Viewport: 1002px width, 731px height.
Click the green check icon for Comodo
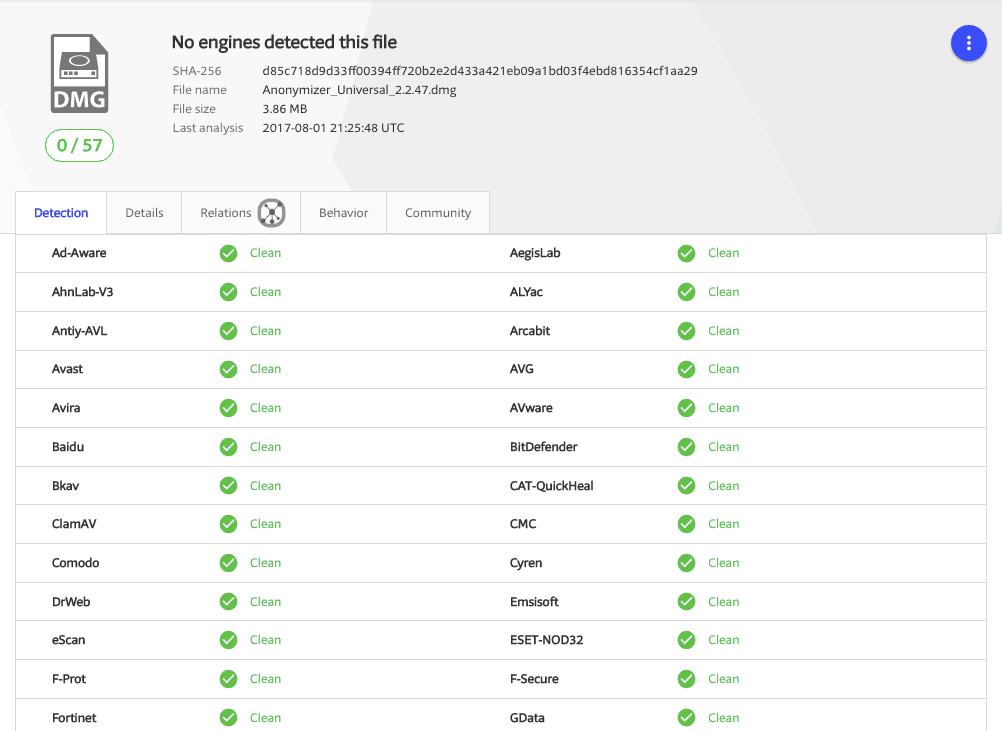point(228,563)
